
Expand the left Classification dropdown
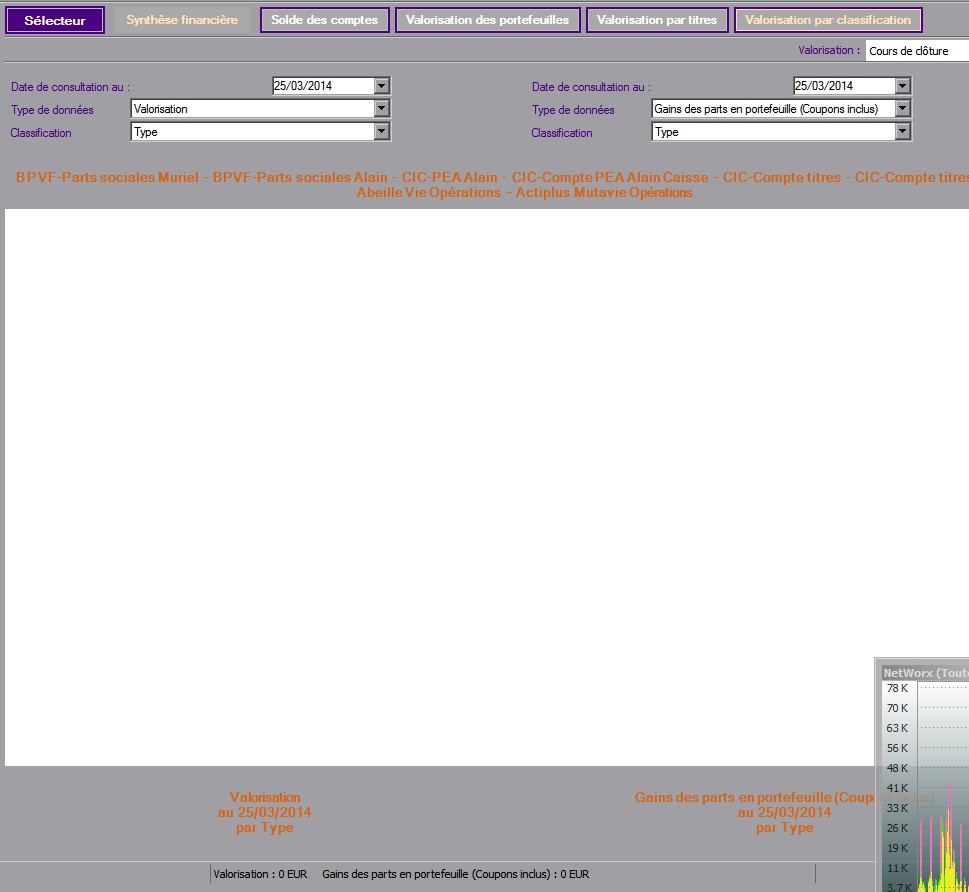coord(381,132)
